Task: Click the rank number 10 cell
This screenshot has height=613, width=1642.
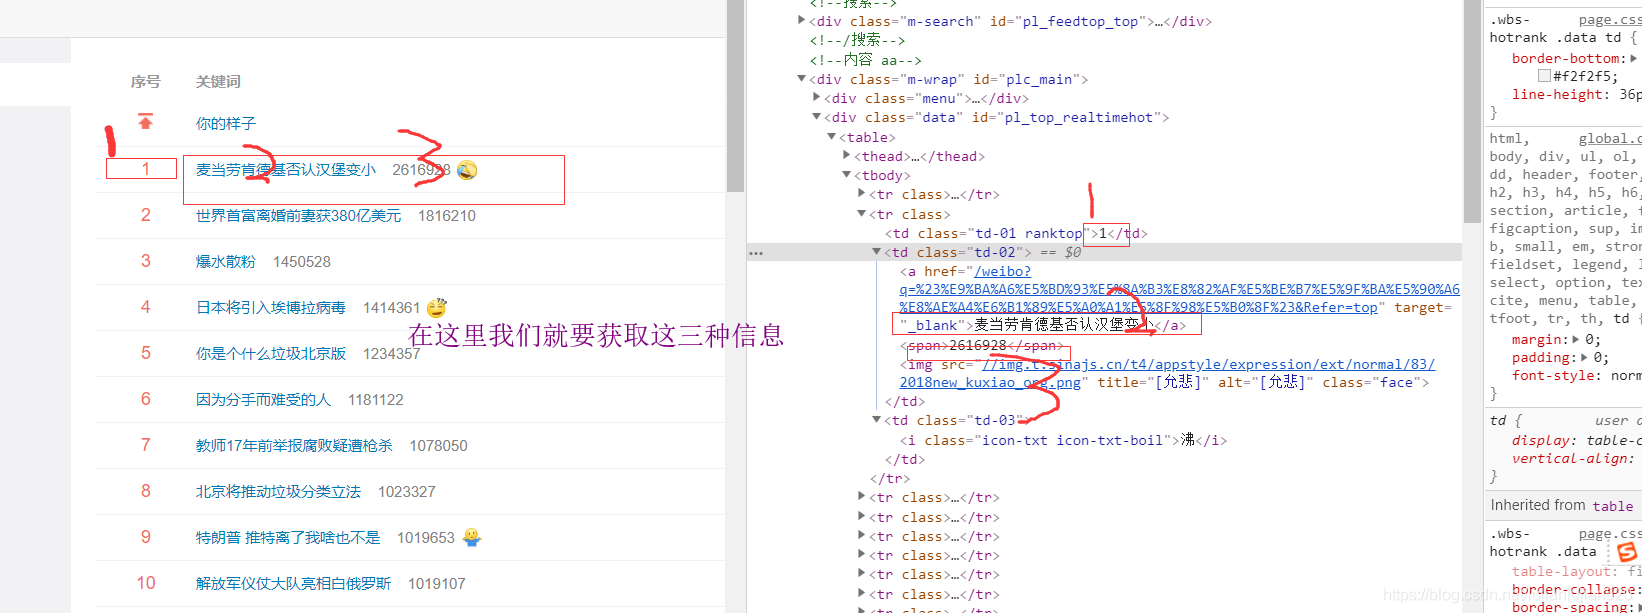Action: tap(146, 583)
